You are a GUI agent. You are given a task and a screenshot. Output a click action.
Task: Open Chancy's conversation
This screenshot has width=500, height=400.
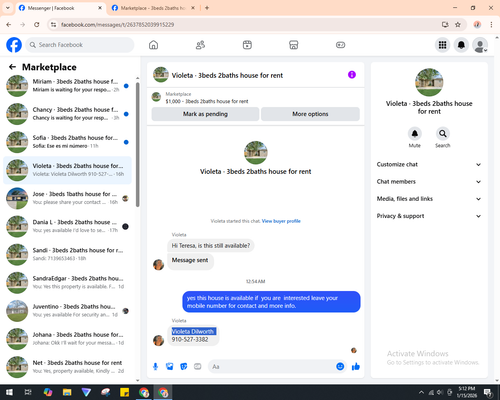(68, 114)
